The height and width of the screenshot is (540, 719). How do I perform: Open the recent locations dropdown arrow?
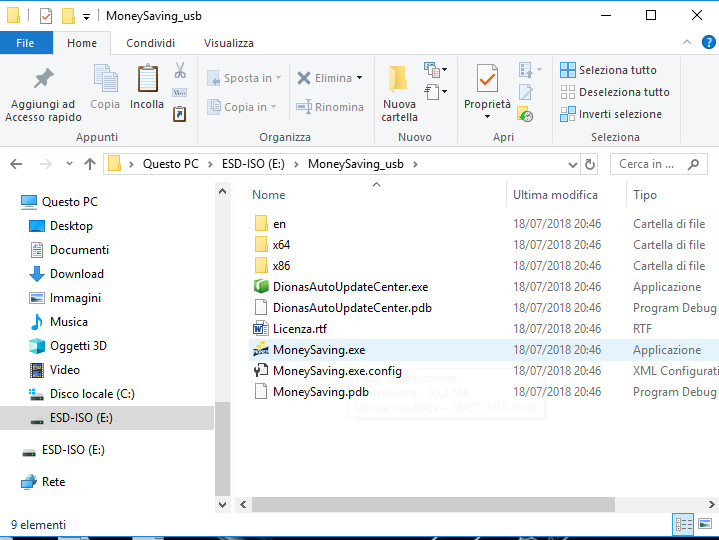[69, 164]
